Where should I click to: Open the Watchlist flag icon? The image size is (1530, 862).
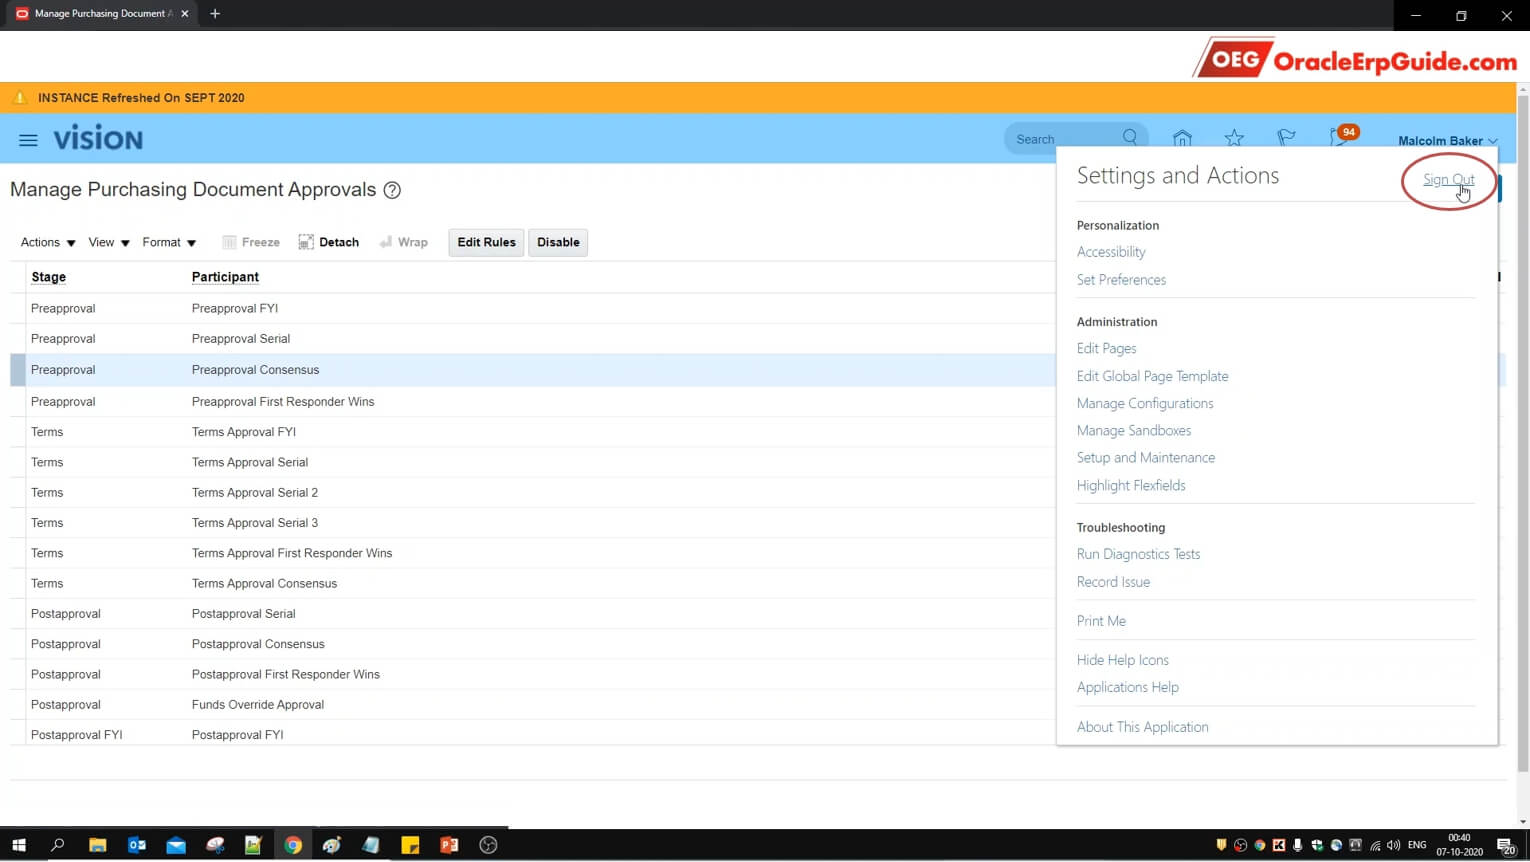tap(1286, 138)
